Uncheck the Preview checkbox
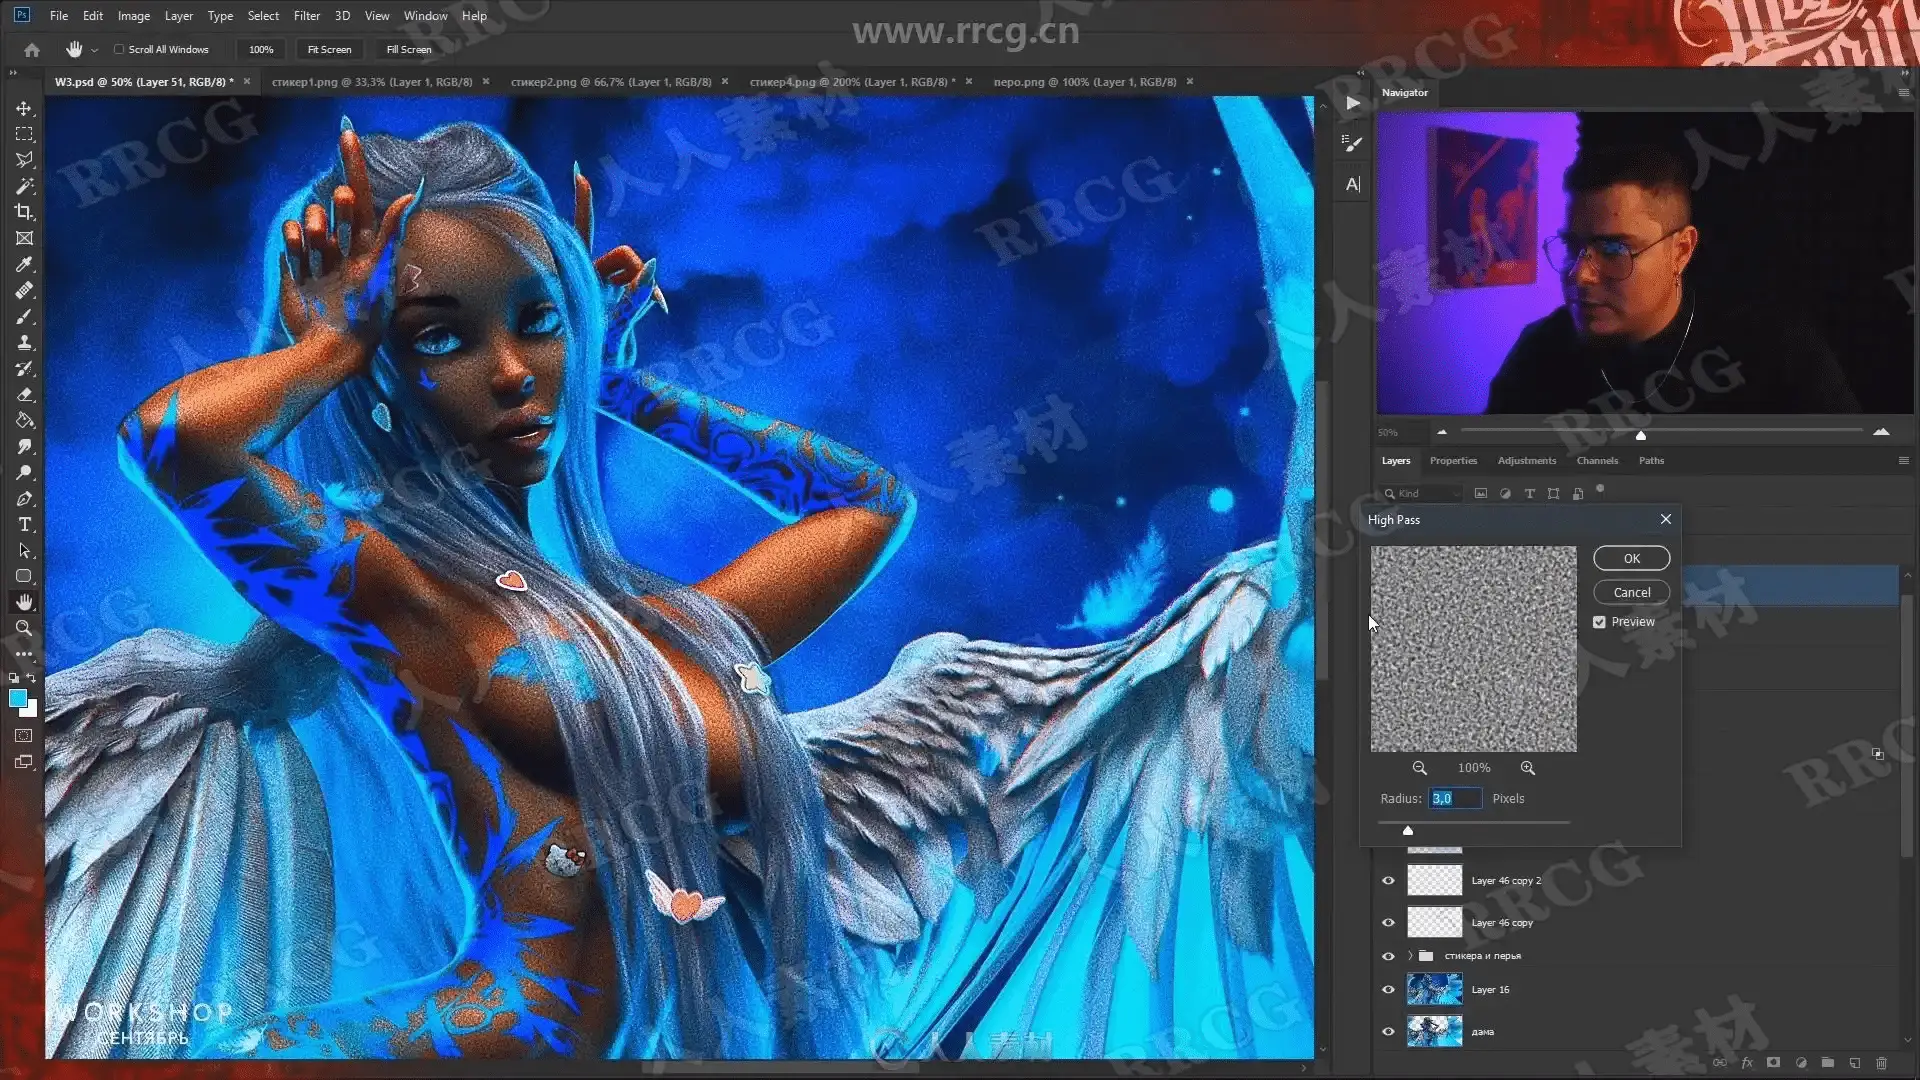The height and width of the screenshot is (1080, 1920). [x=1599, y=622]
